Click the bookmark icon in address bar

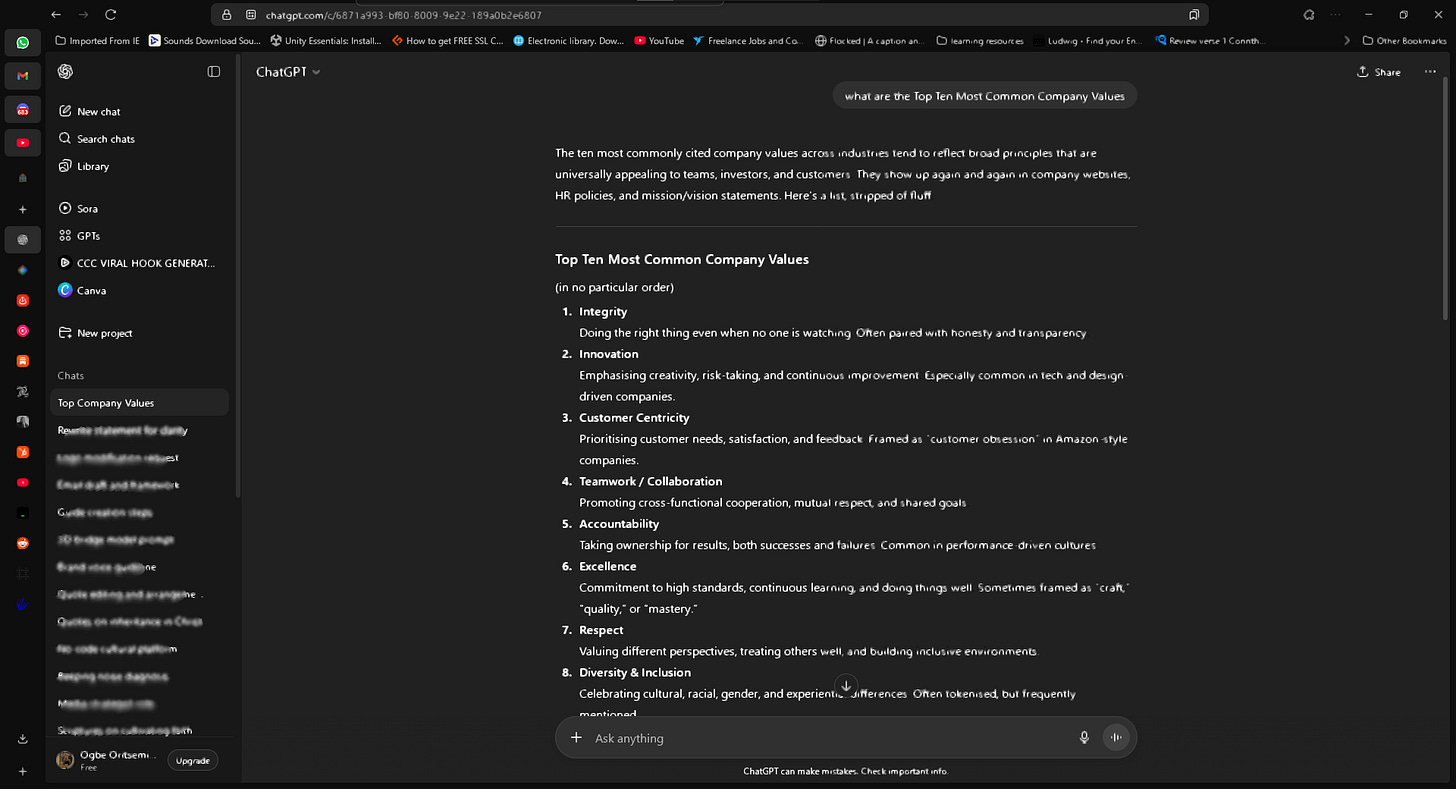click(1194, 15)
